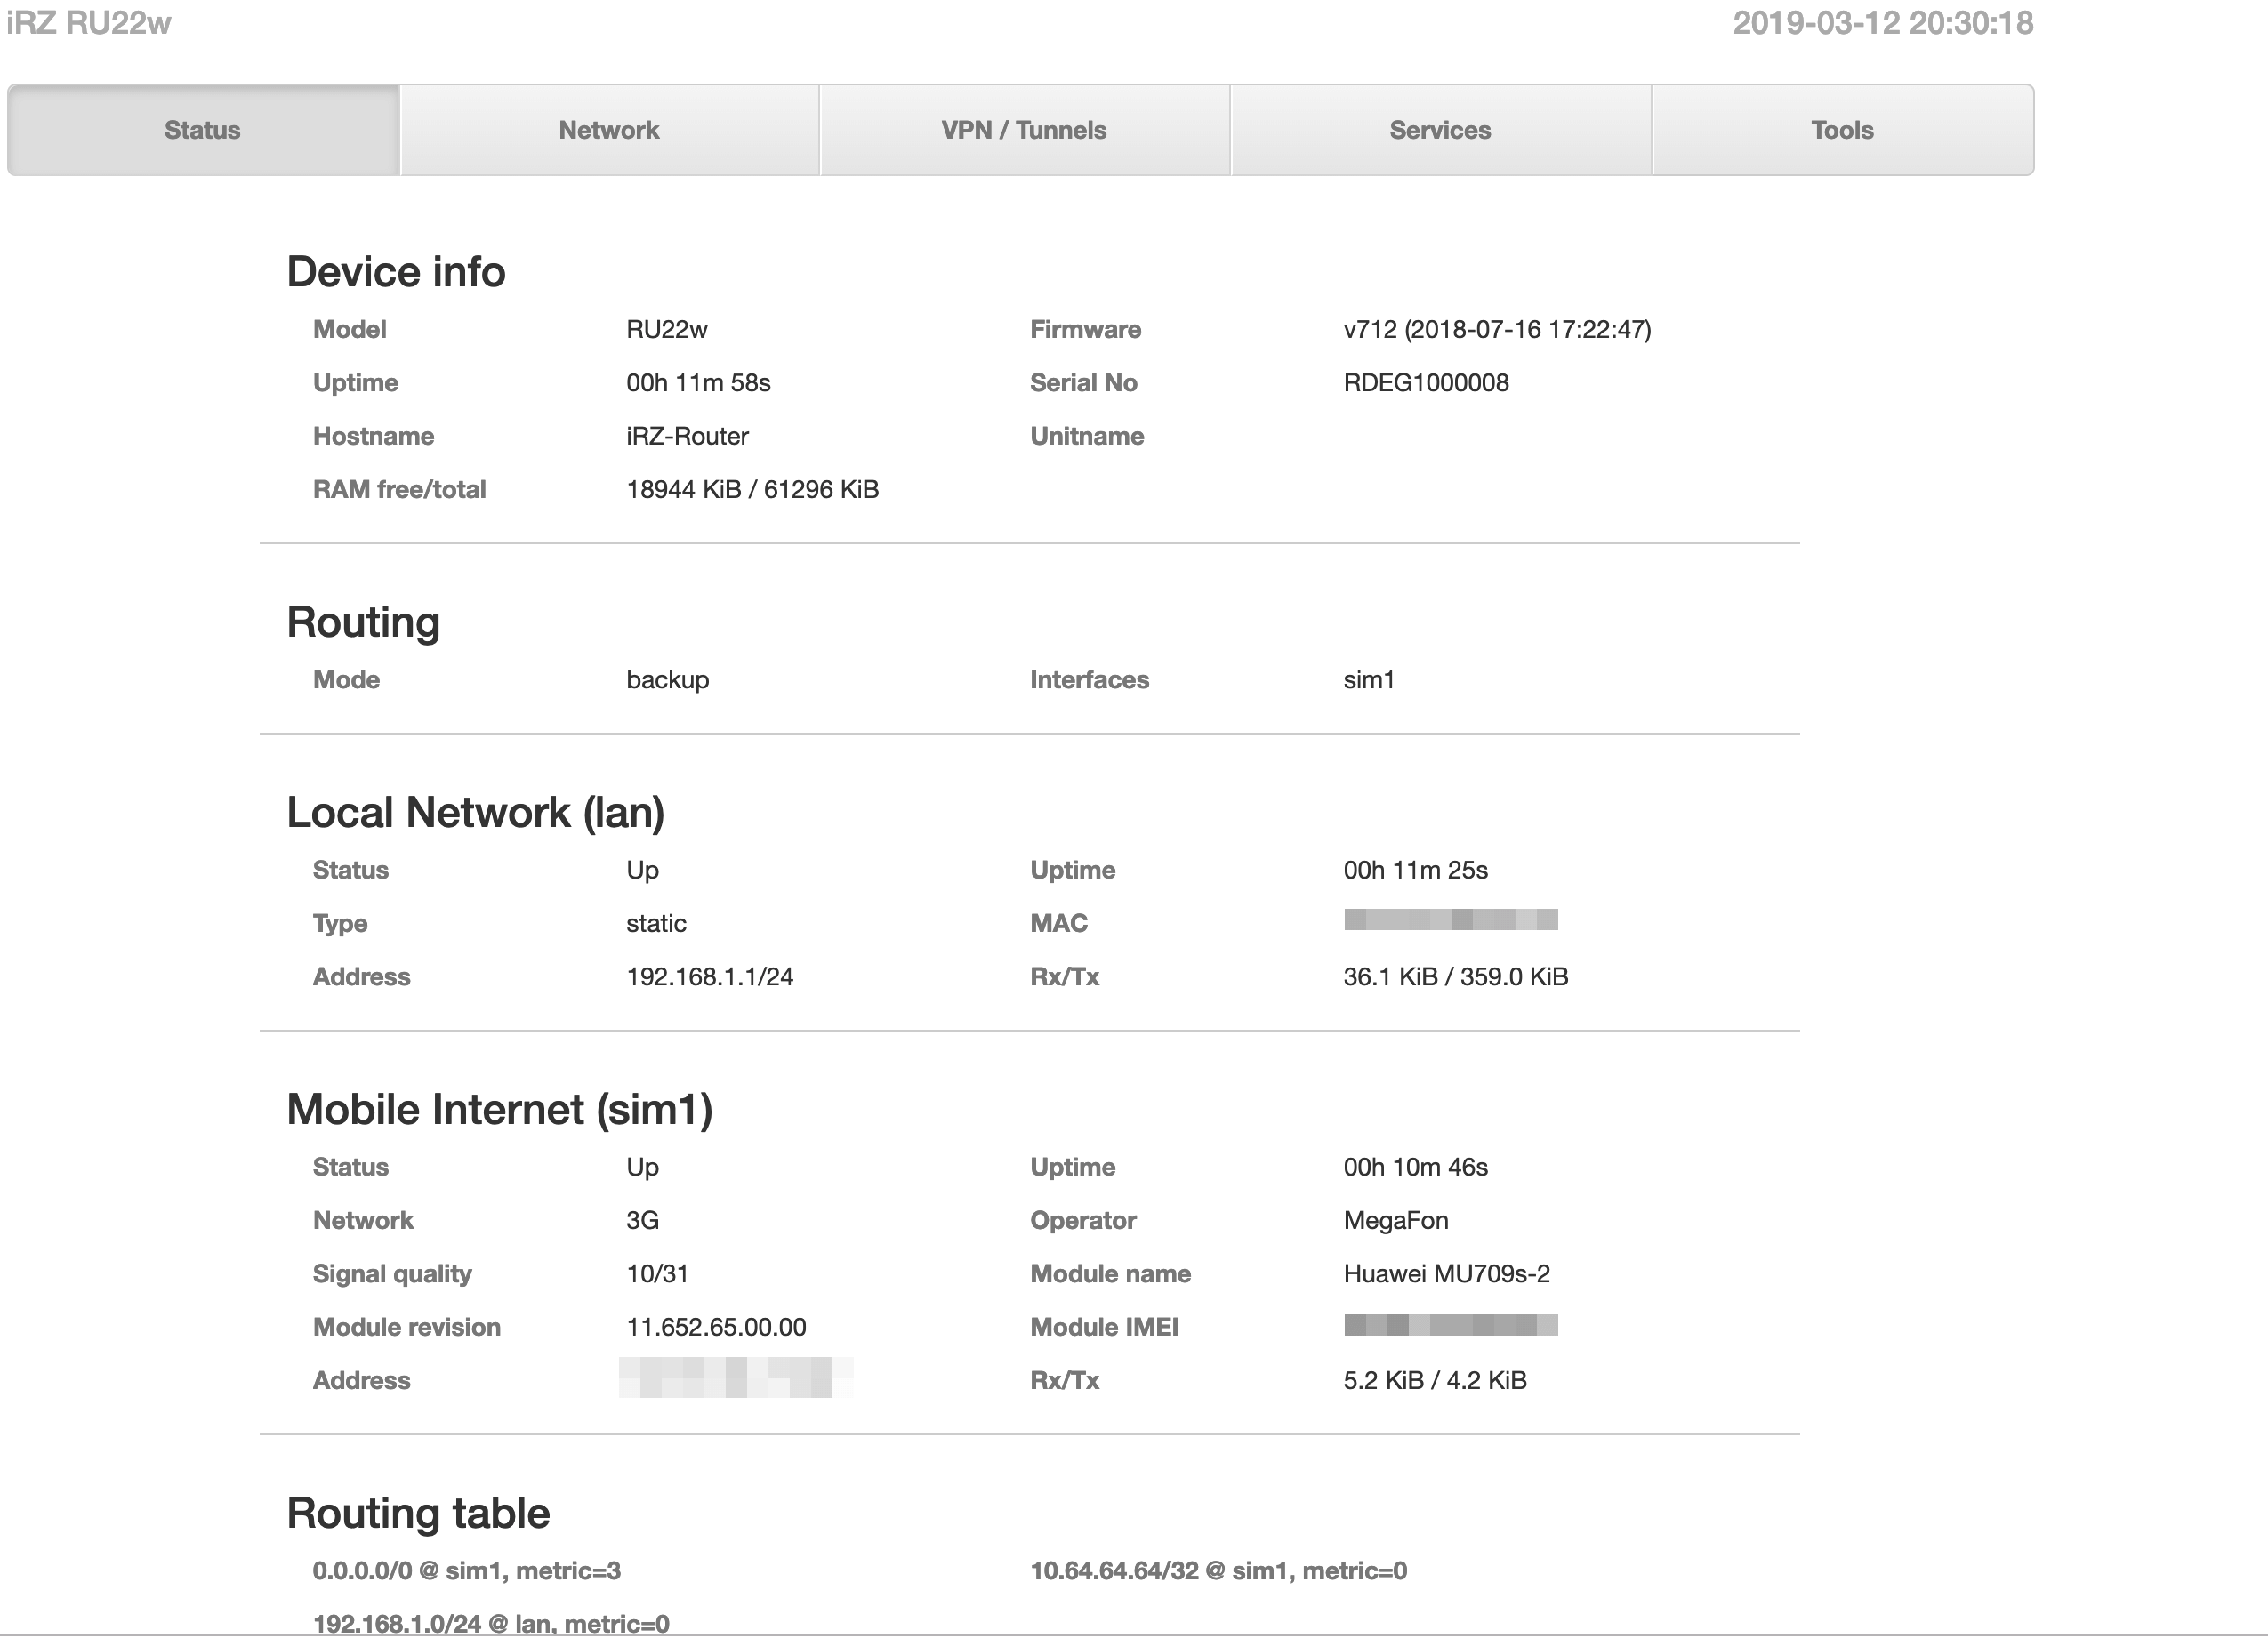Click the blurred Module IMEI value
2268x1638 pixels.
[1450, 1326]
